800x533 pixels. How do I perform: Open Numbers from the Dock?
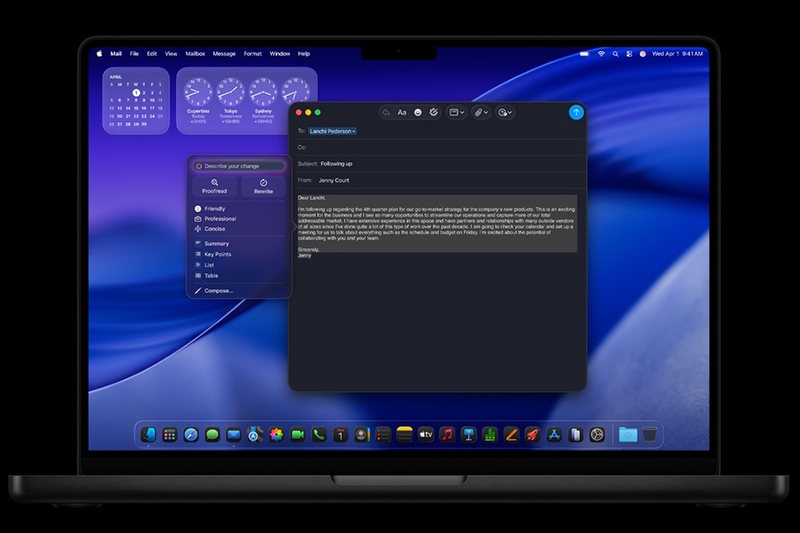[x=490, y=435]
